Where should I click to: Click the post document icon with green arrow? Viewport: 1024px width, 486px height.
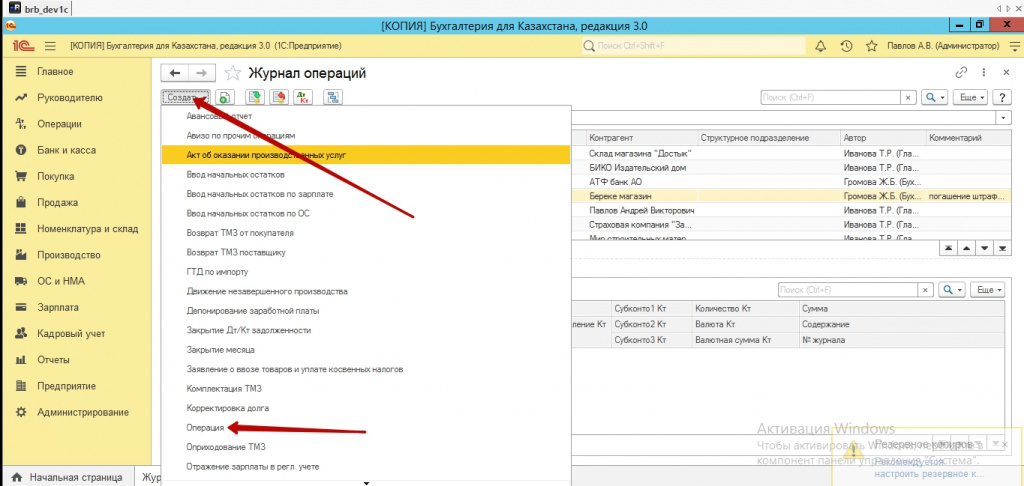255,97
